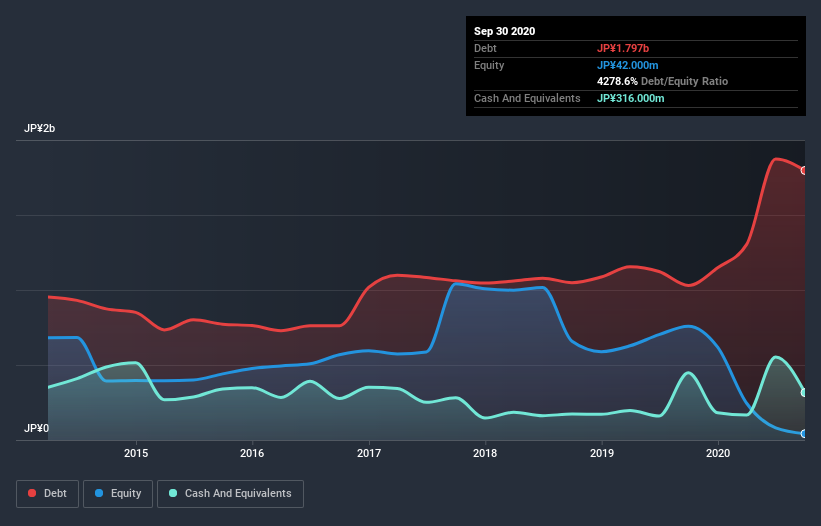Toggle the Equity series legend button
This screenshot has height=526, width=821.
118,494
